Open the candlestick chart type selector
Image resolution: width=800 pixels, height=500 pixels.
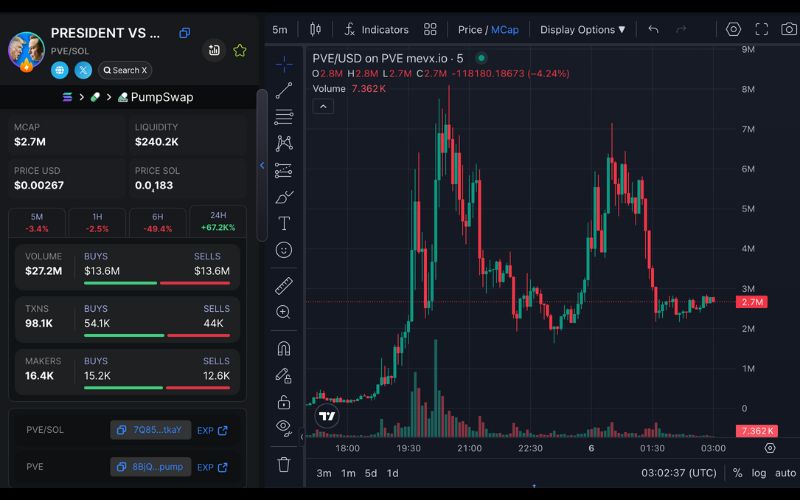point(315,30)
